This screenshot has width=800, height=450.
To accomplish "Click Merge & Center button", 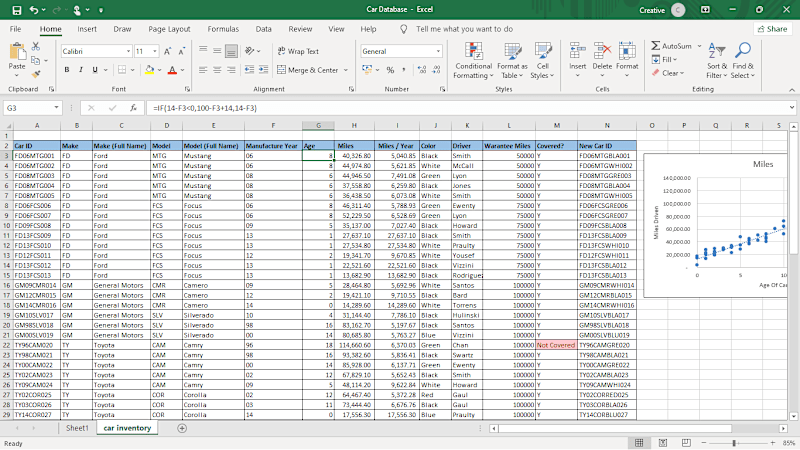I will (x=308, y=70).
